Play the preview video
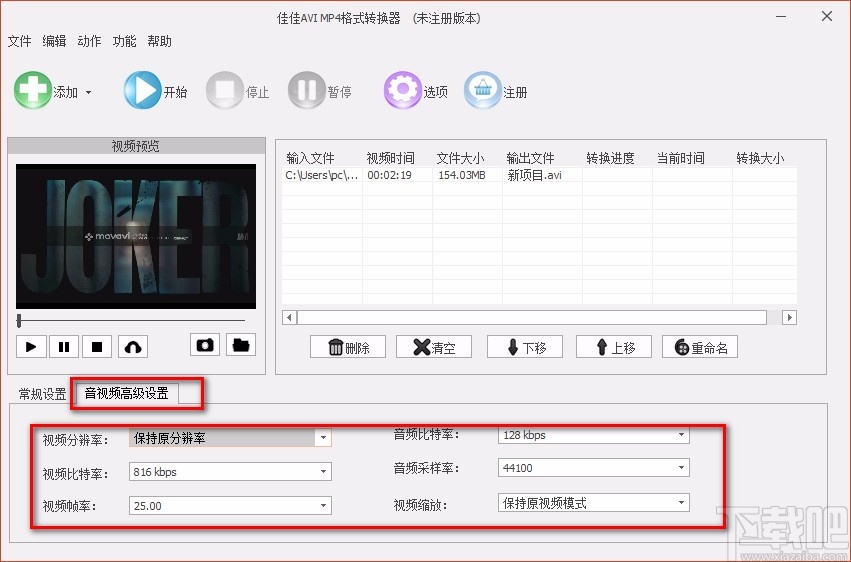The height and width of the screenshot is (562, 851). click(x=31, y=347)
